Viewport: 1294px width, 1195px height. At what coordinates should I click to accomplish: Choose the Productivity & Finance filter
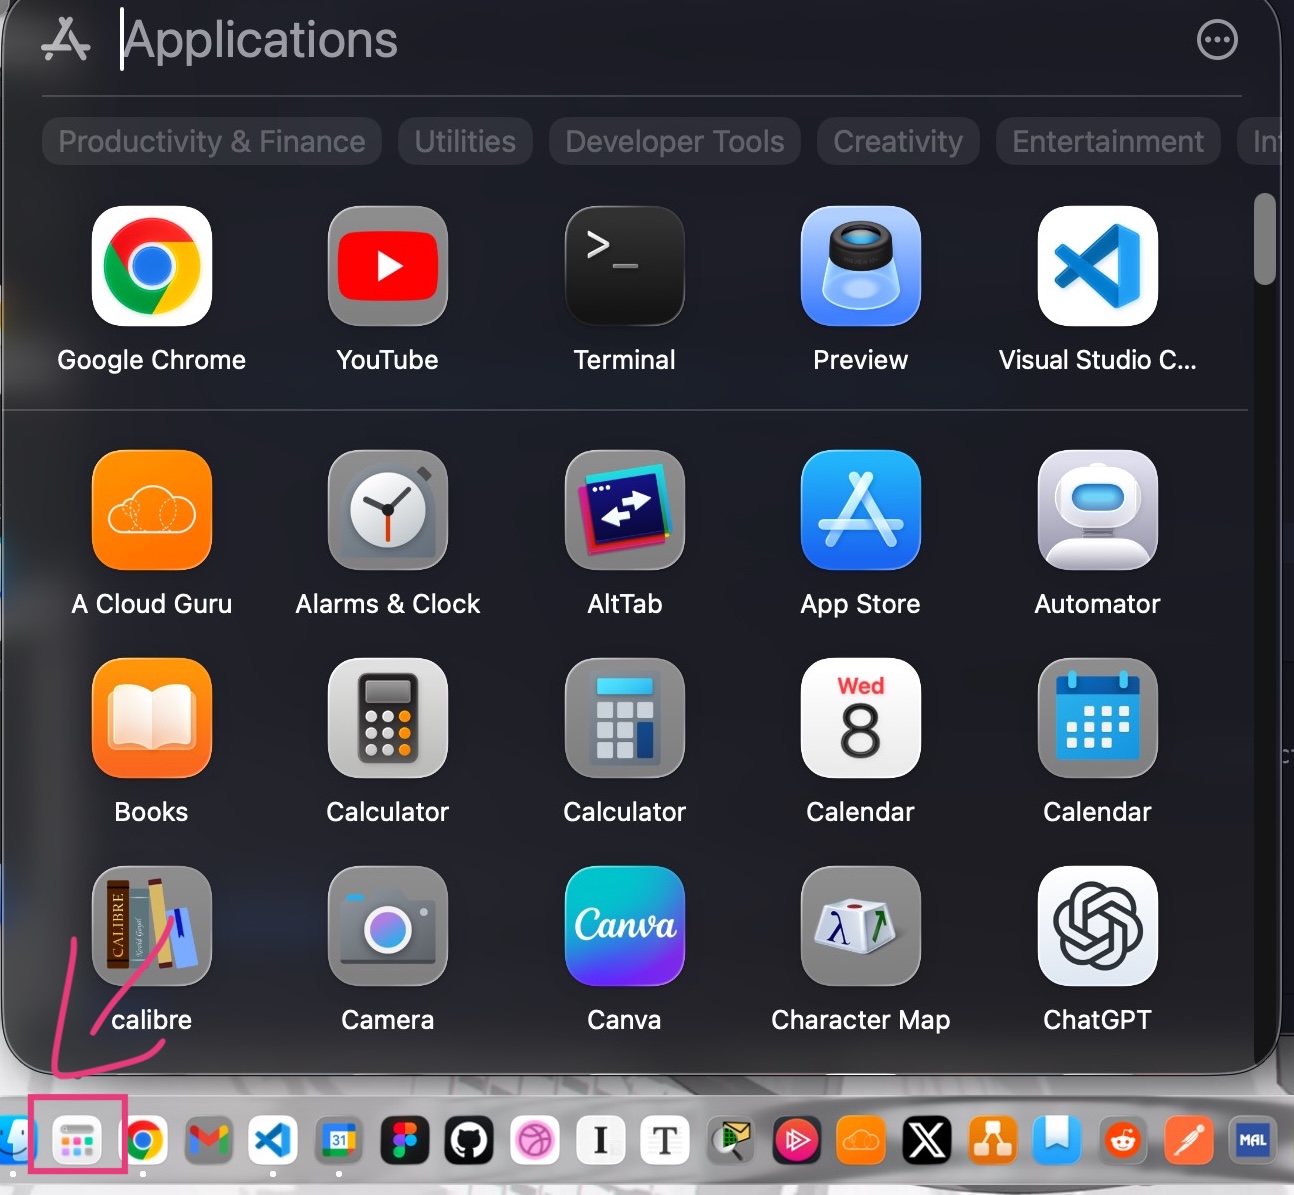211,142
